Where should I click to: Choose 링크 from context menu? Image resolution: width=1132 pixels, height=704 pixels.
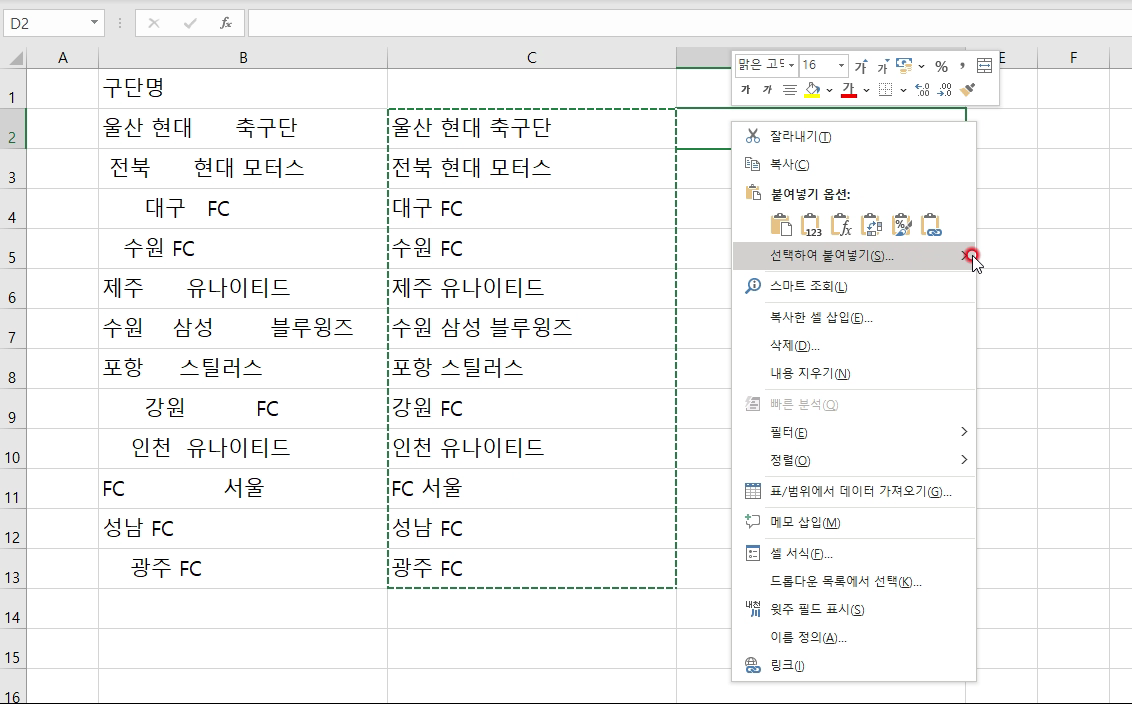point(854,666)
